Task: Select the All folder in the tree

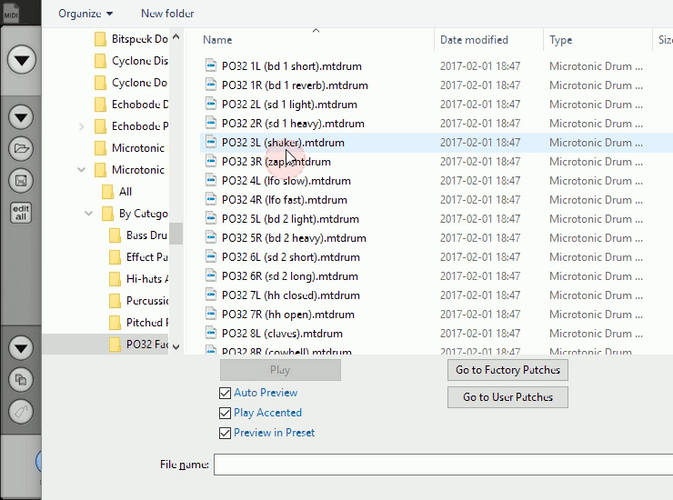Action: pyautogui.click(x=117, y=192)
